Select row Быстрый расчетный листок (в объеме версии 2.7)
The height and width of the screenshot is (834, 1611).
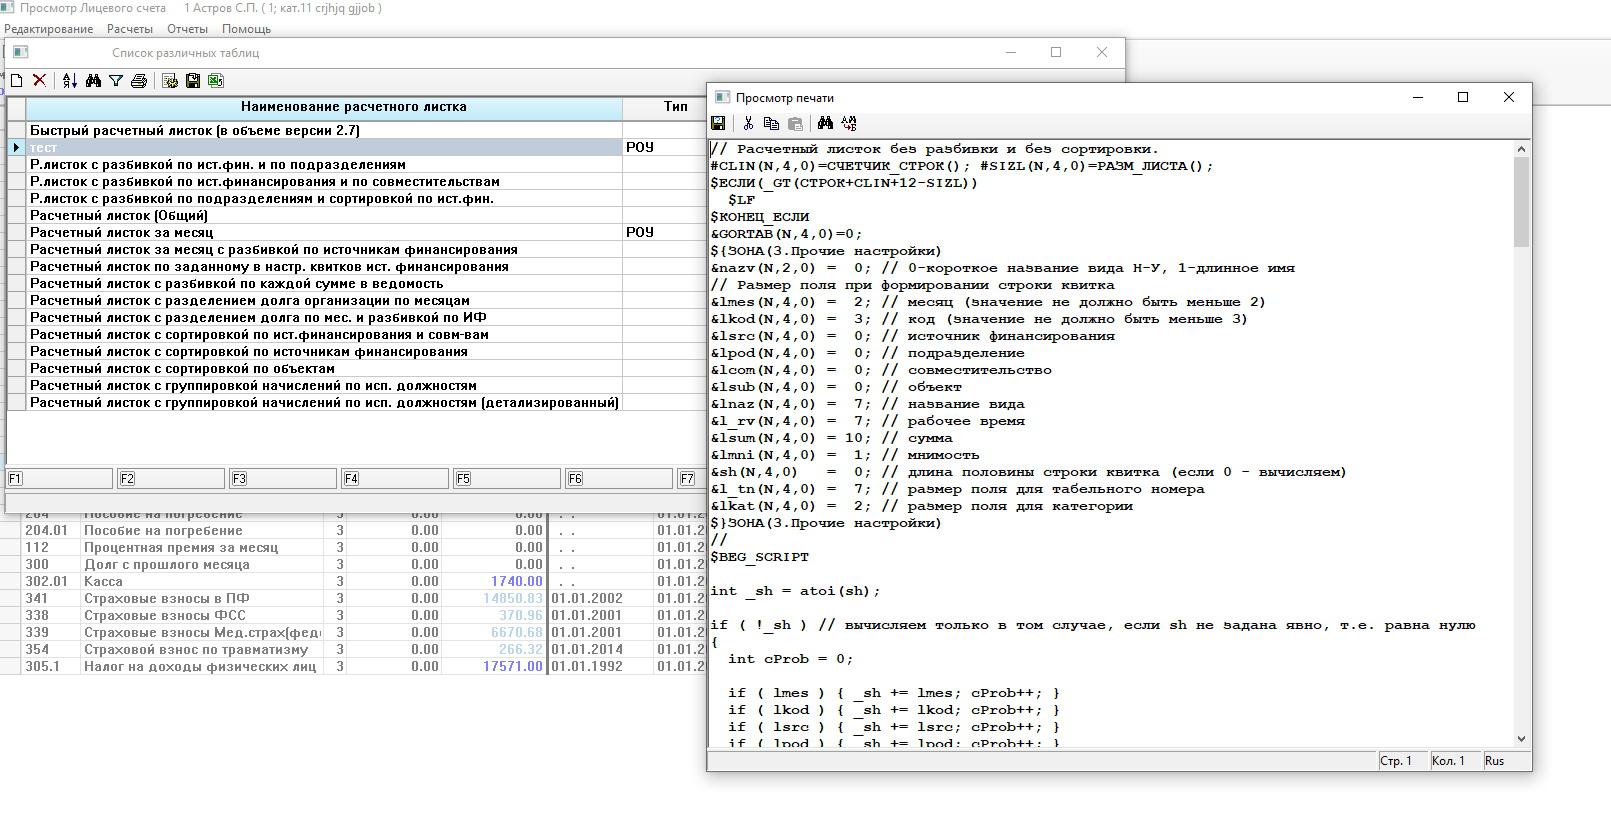coord(324,131)
